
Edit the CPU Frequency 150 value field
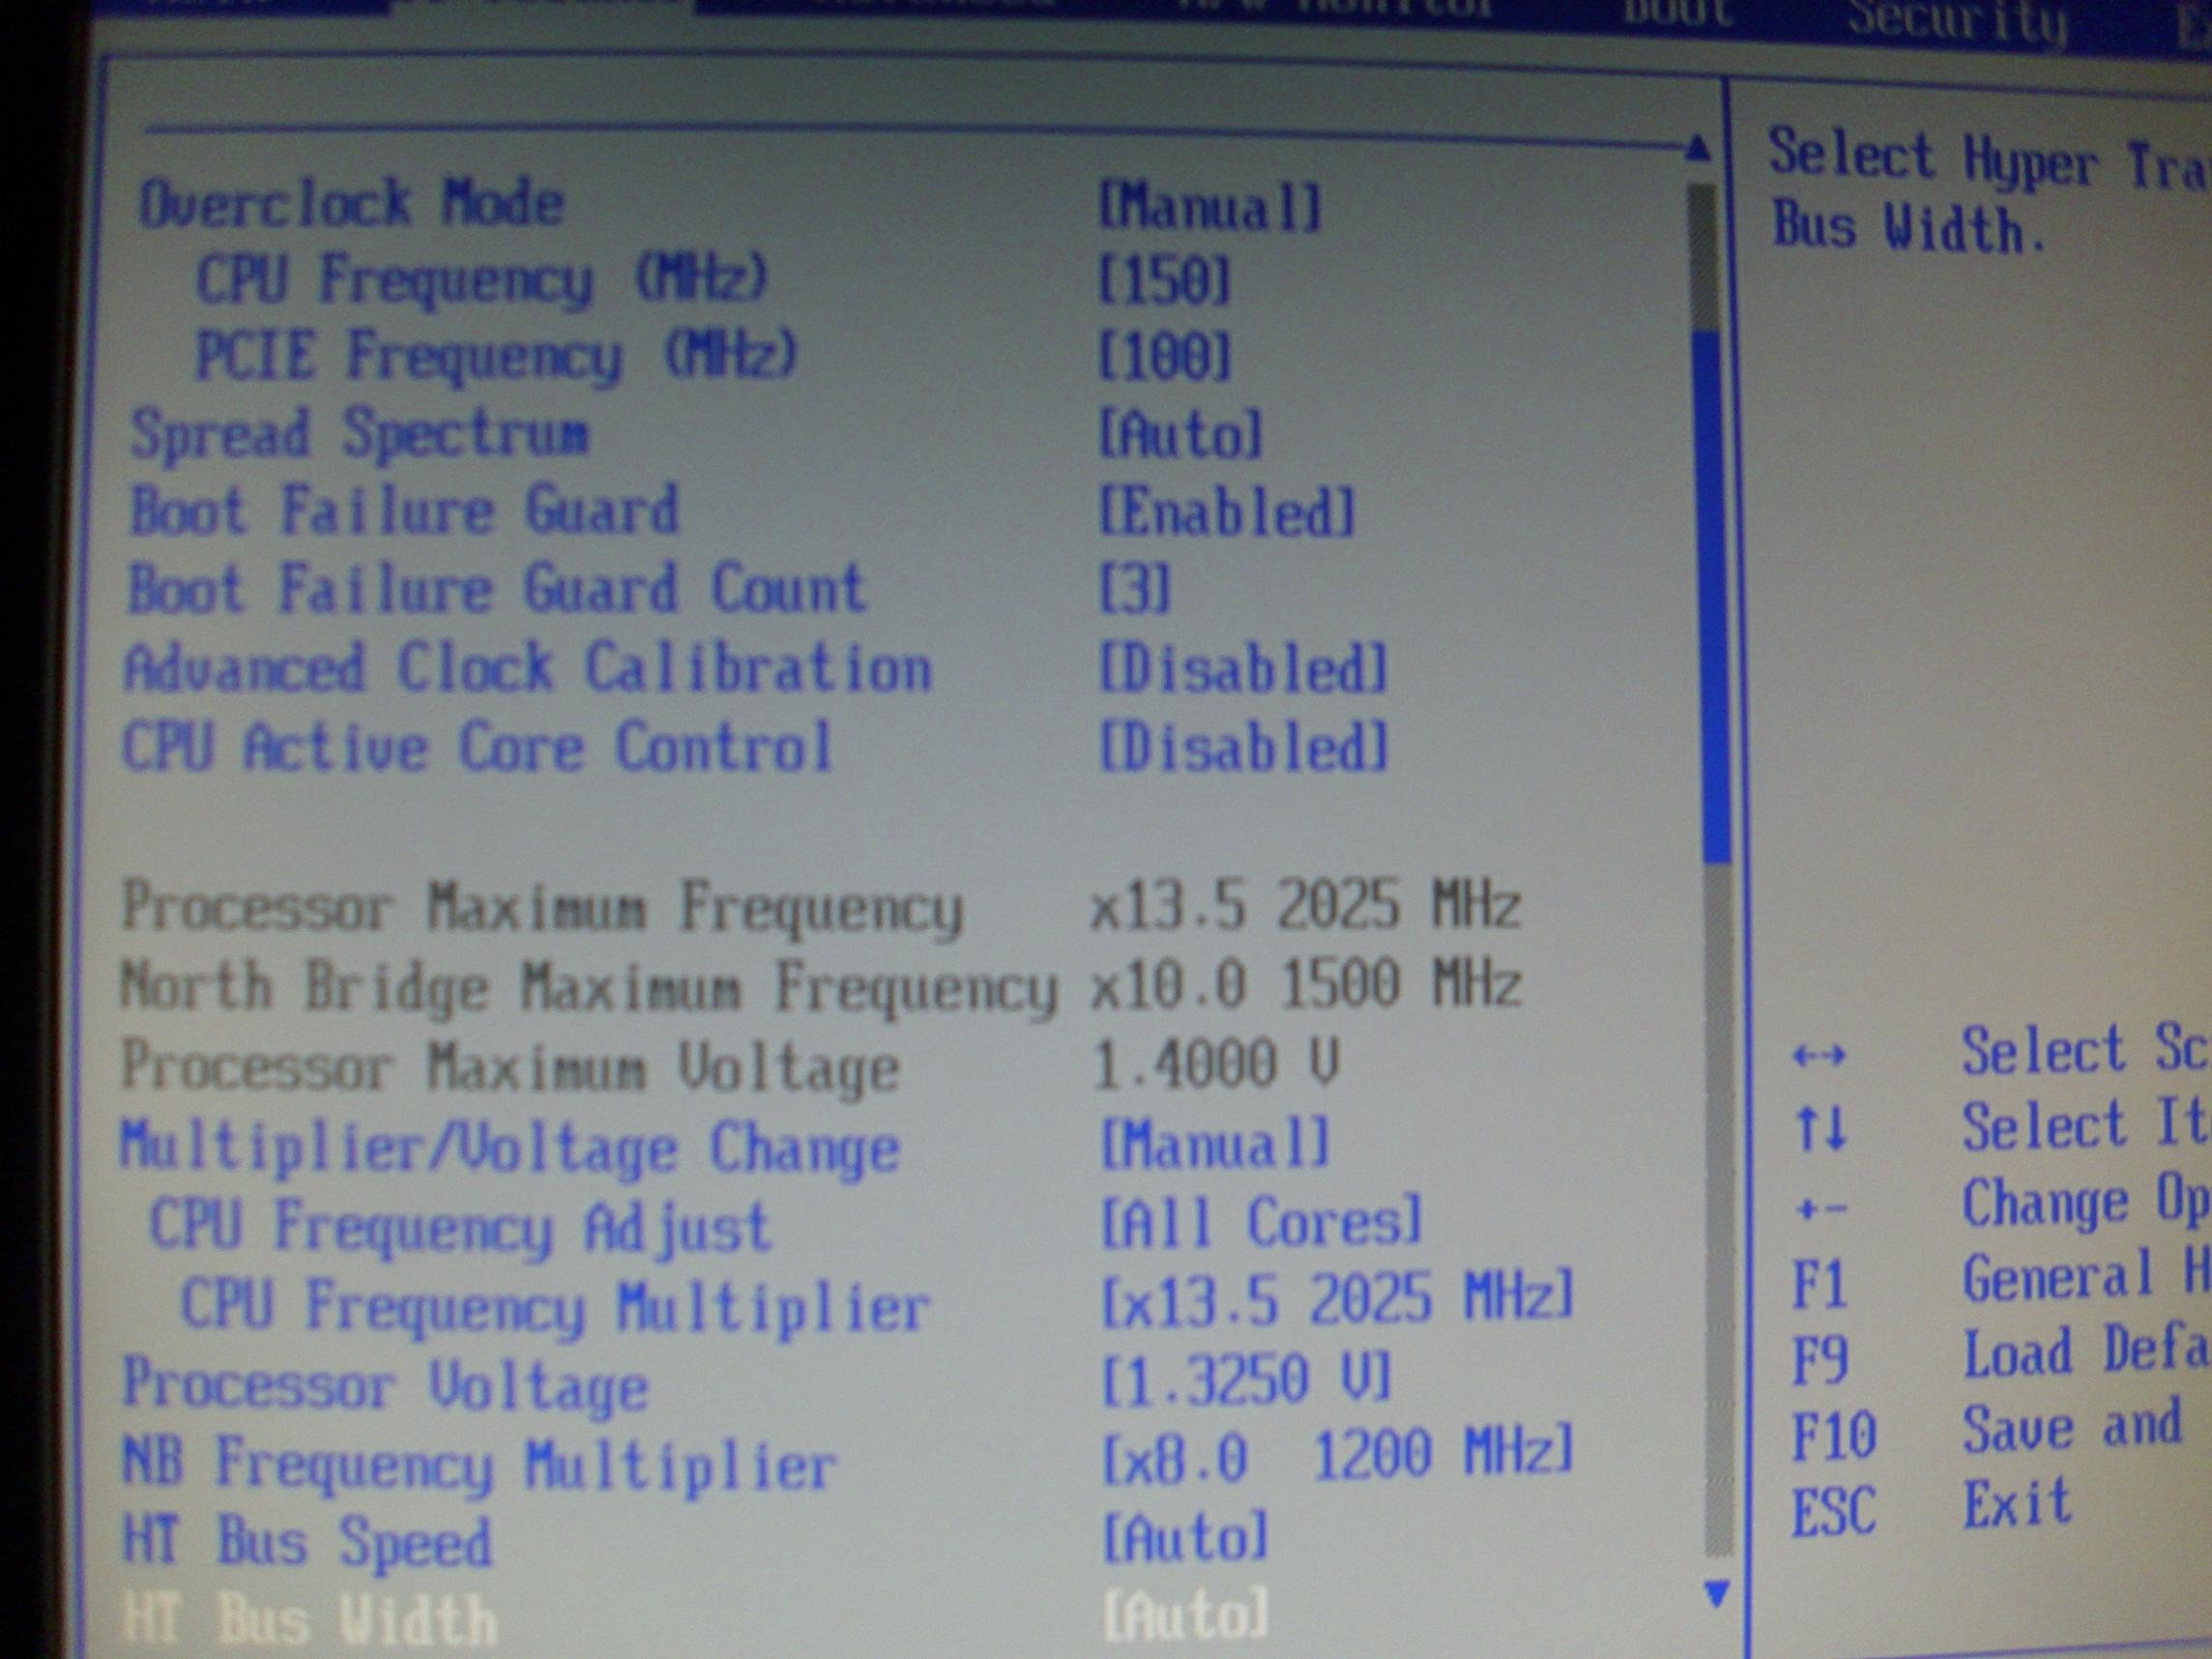1164,280
